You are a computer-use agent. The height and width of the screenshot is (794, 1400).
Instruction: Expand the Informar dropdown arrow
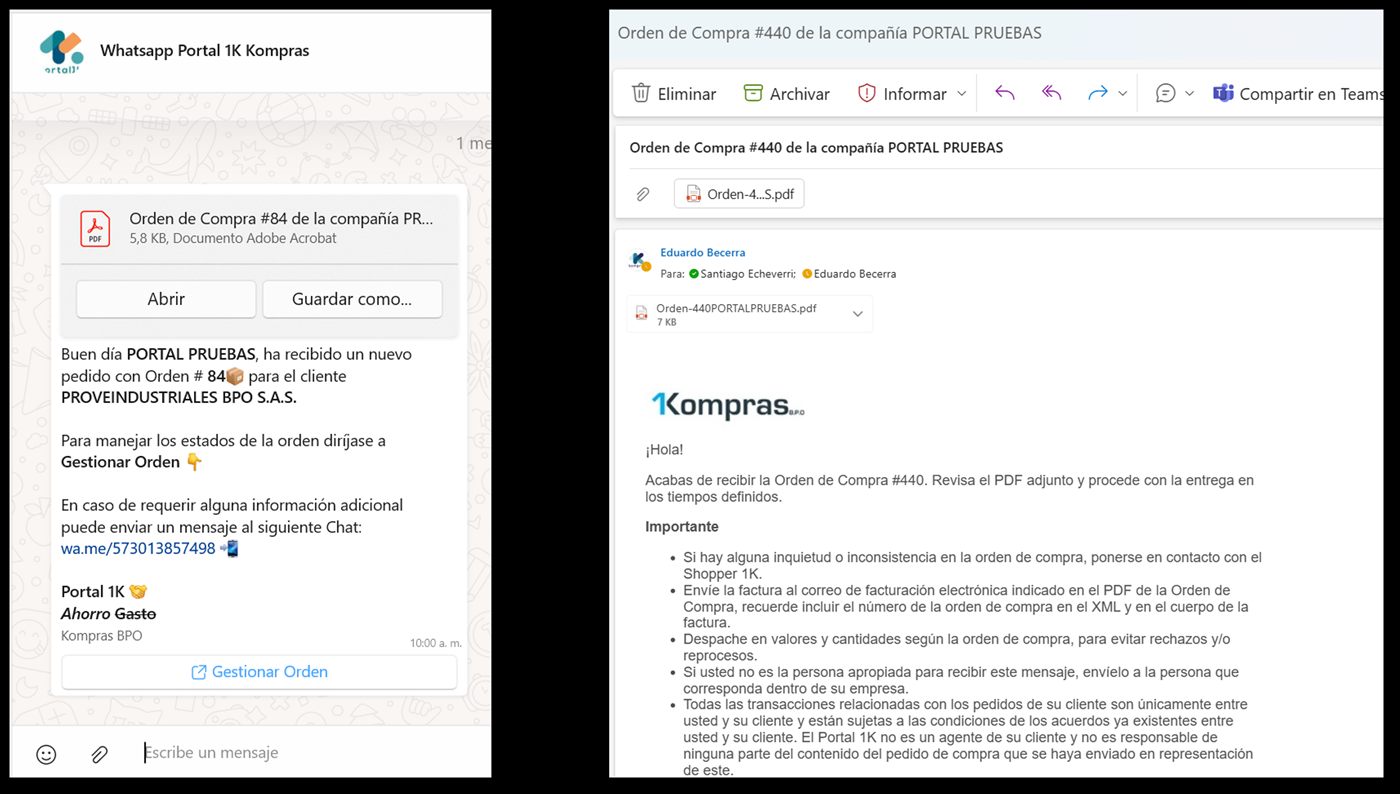(x=962, y=93)
